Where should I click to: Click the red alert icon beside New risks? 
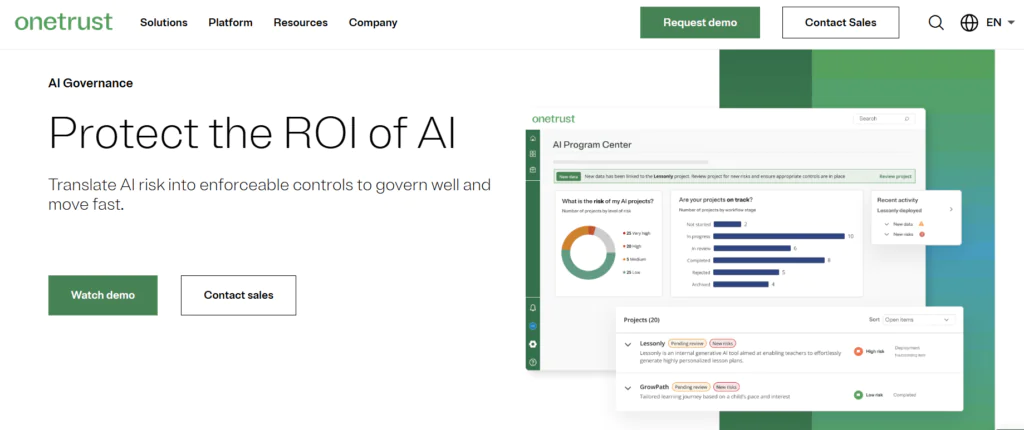[921, 234]
